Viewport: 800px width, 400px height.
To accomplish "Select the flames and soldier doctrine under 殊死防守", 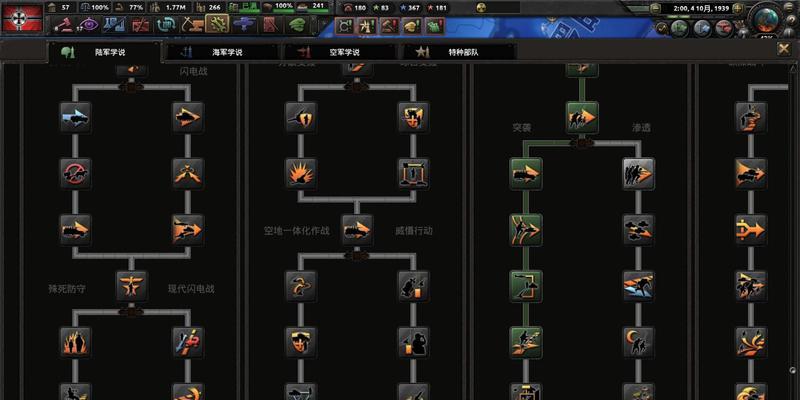I will 75,342.
